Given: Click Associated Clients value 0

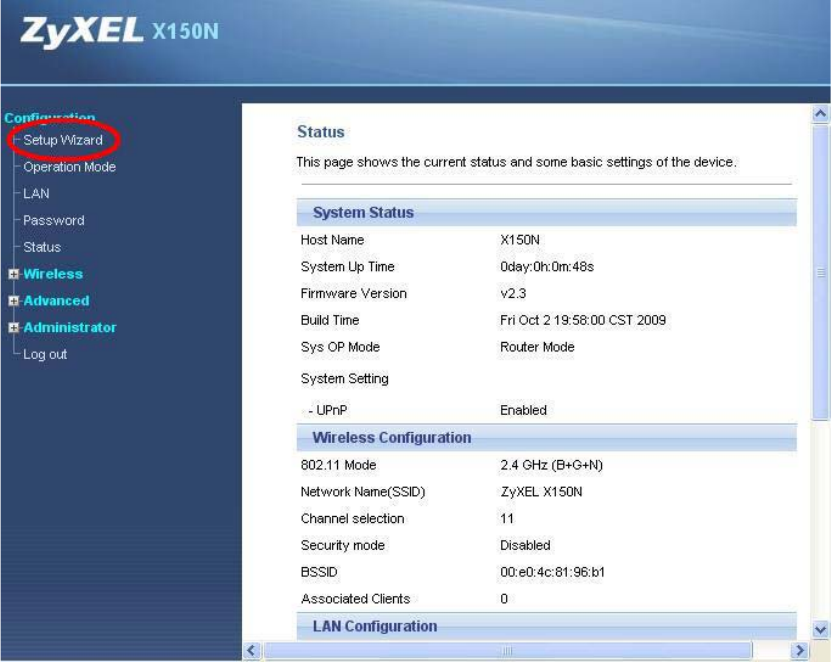Looking at the screenshot, I should [x=504, y=599].
